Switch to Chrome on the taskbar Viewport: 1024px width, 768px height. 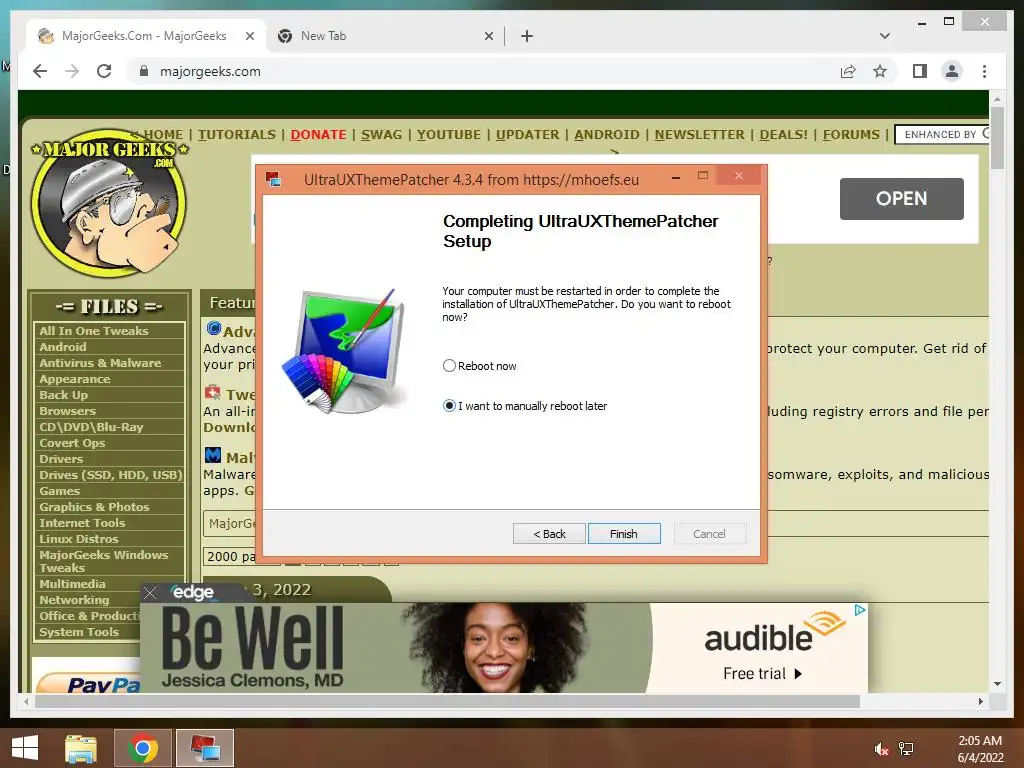tap(142, 748)
